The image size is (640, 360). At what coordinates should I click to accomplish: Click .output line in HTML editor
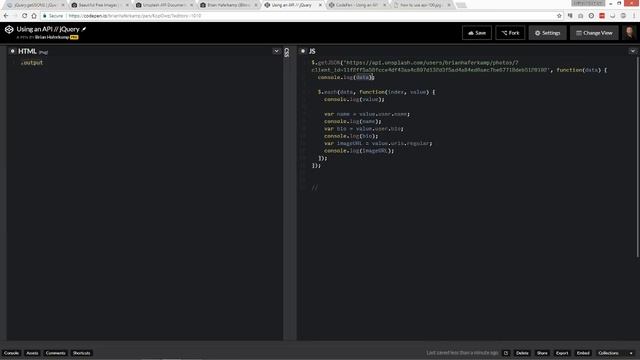32,62
